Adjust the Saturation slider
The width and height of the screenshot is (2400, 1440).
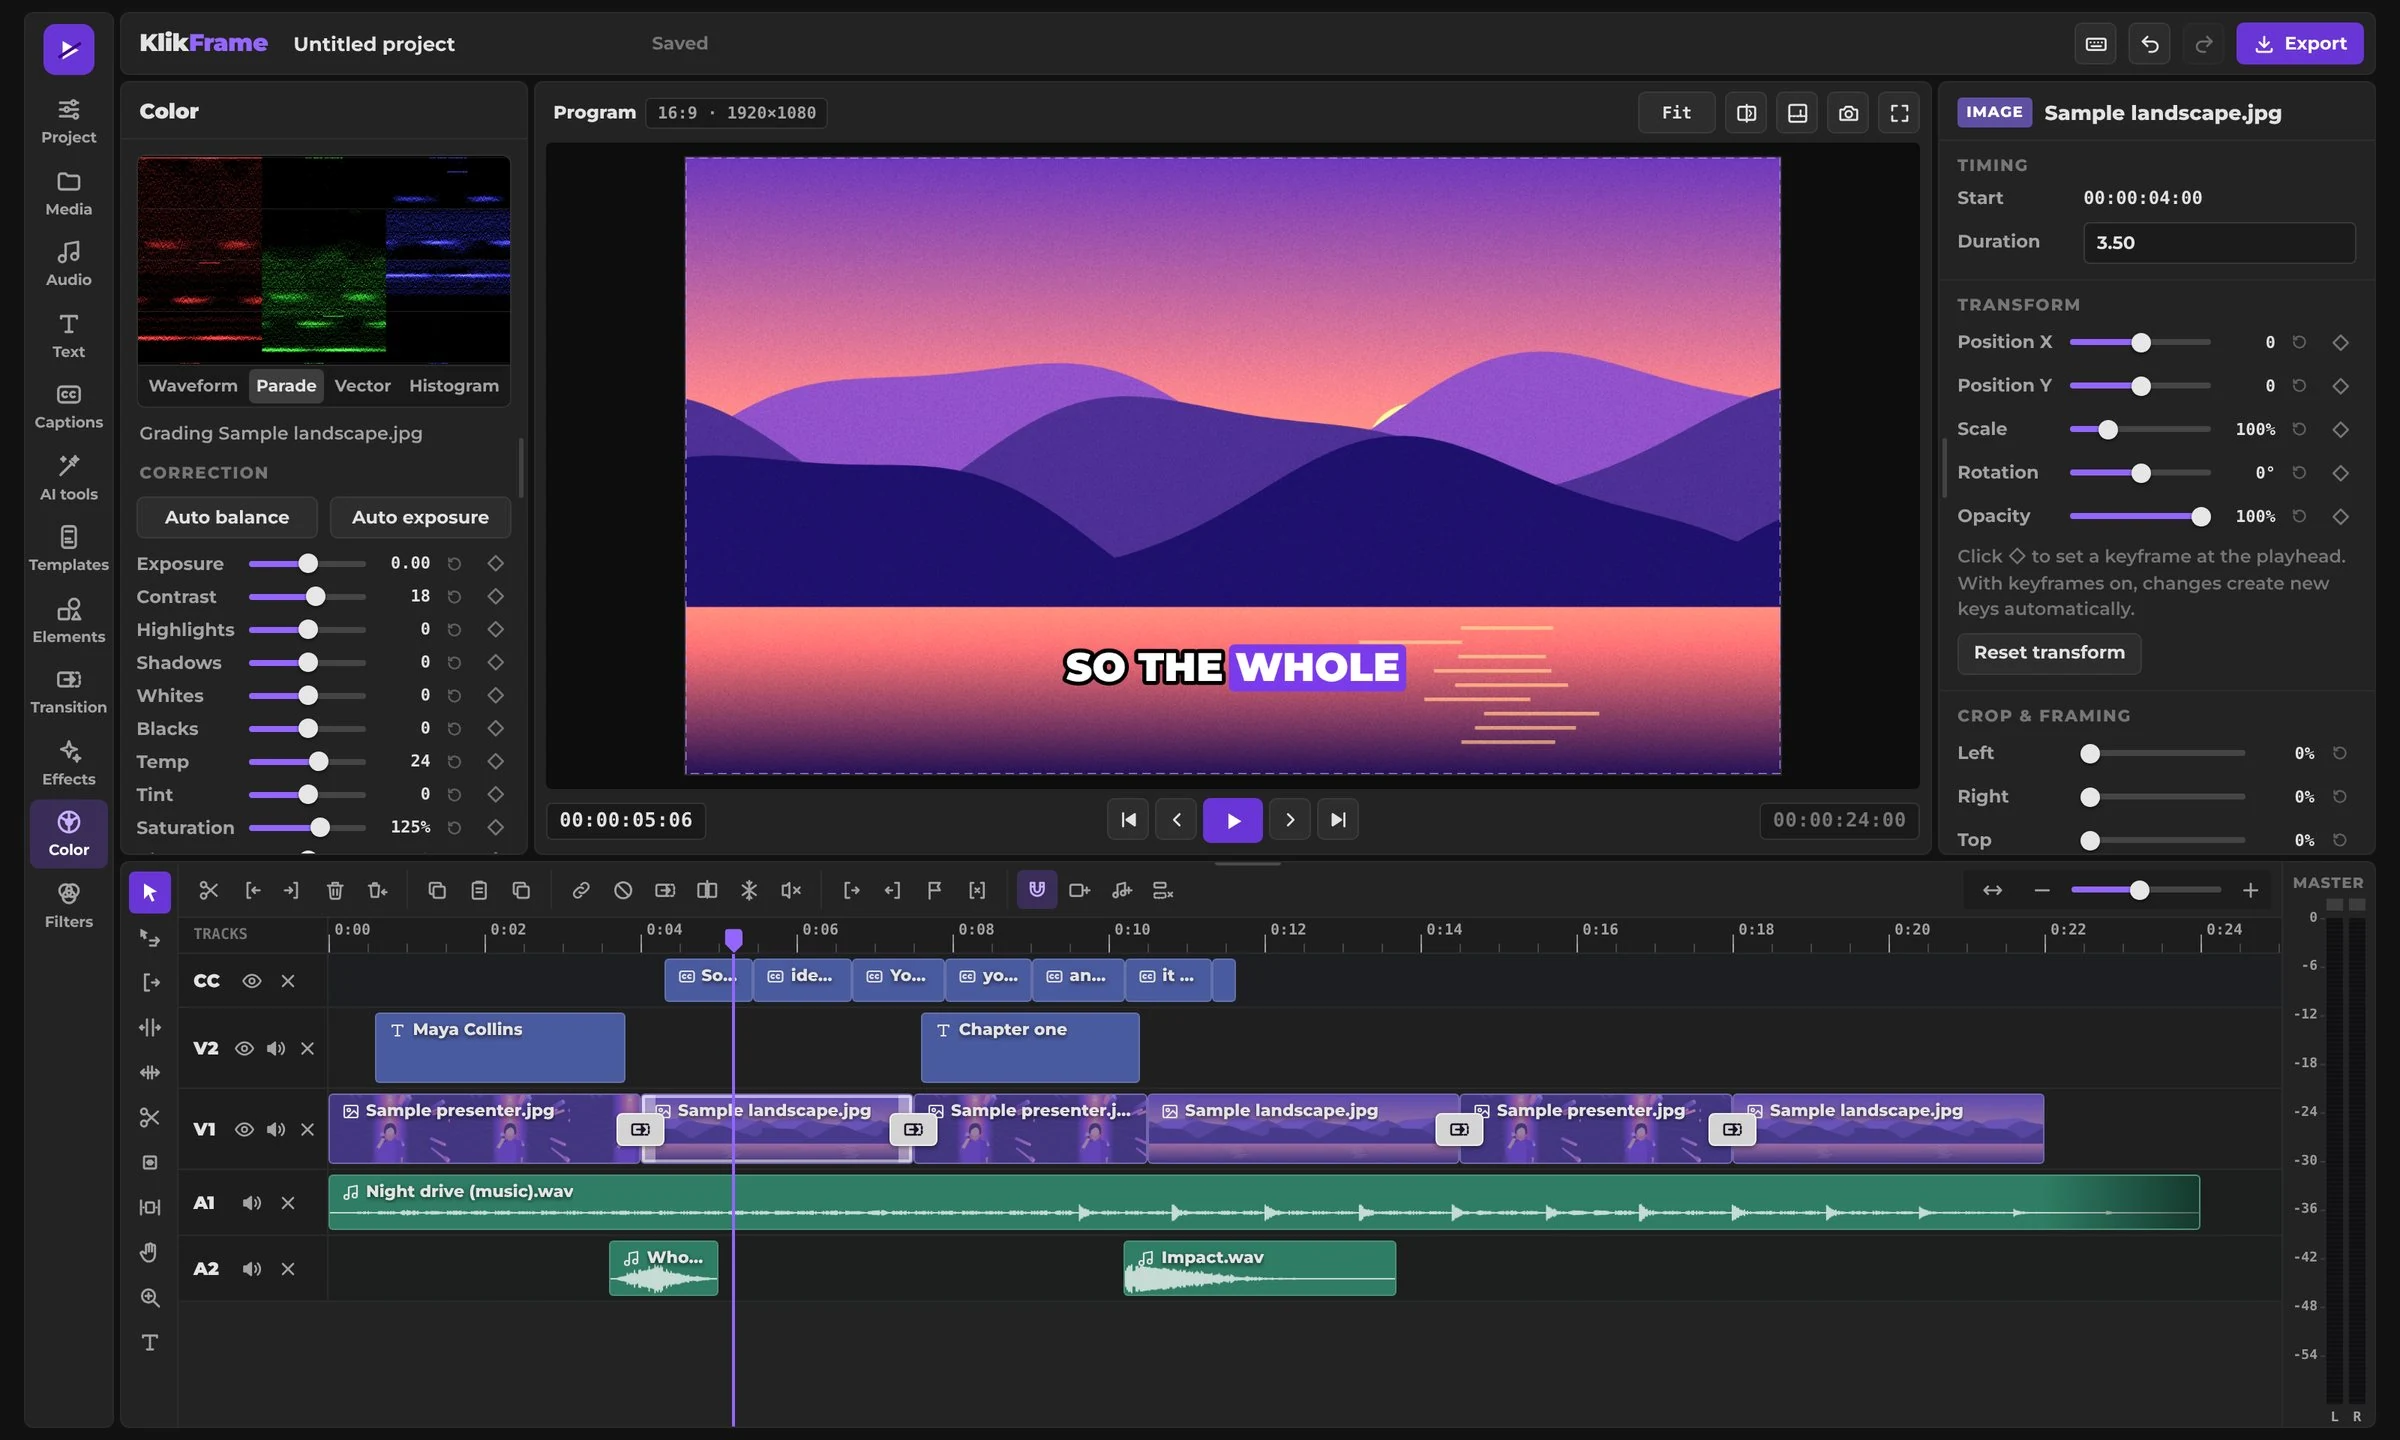tap(307, 827)
